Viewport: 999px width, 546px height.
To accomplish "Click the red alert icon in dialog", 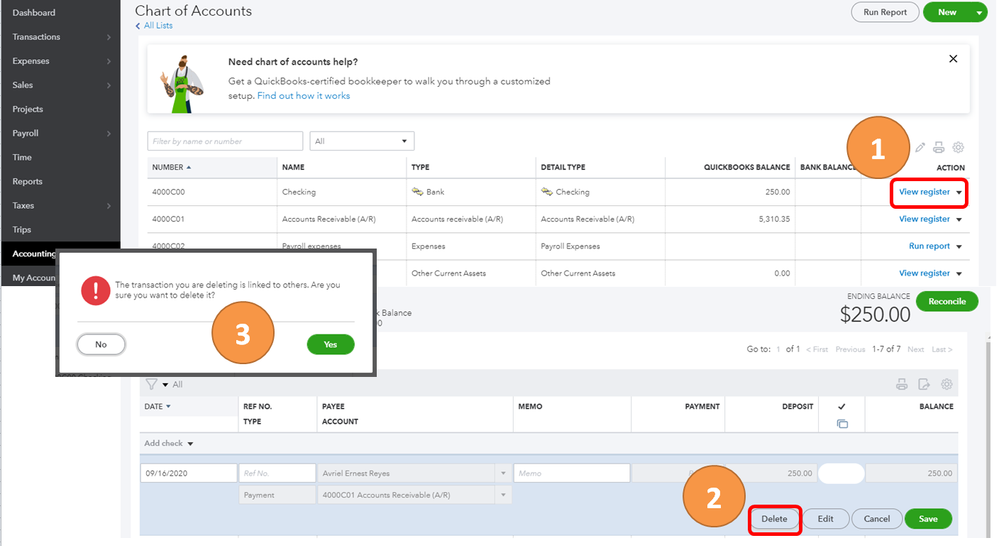I will tap(96, 290).
